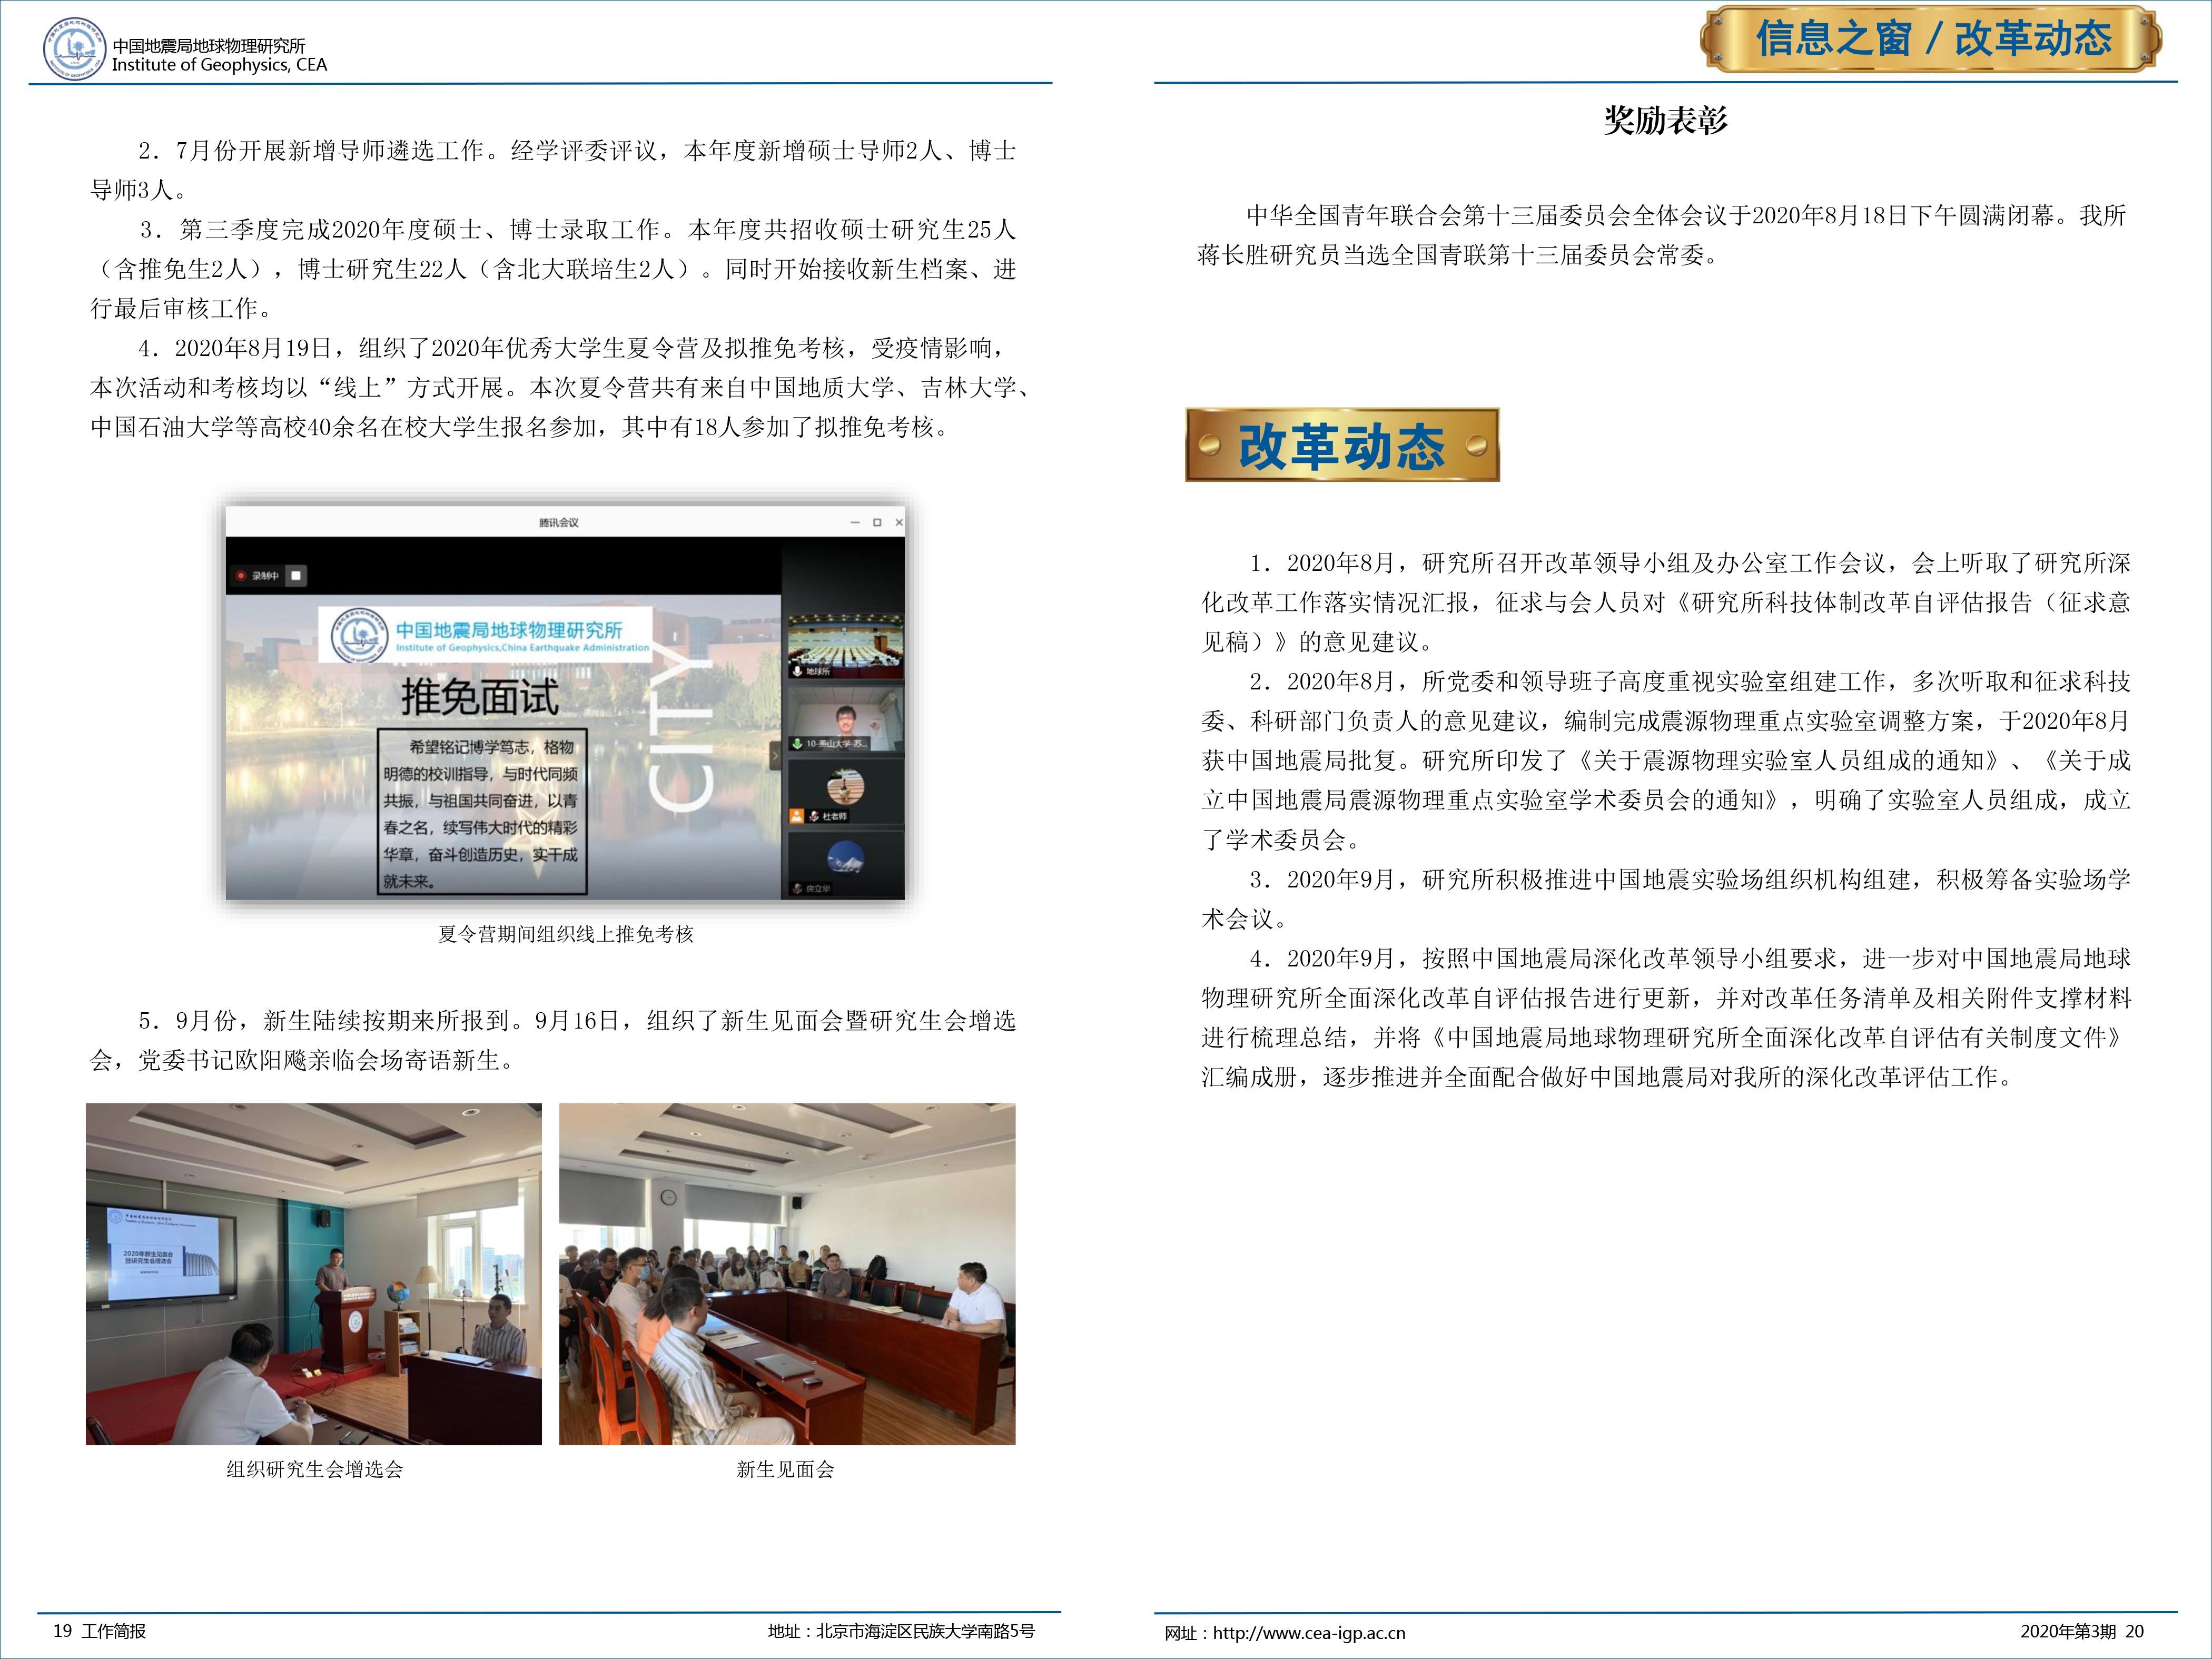The image size is (2212, 1659).
Task: Click header text Institute of Geophysics, CEA
Action: (x=219, y=65)
